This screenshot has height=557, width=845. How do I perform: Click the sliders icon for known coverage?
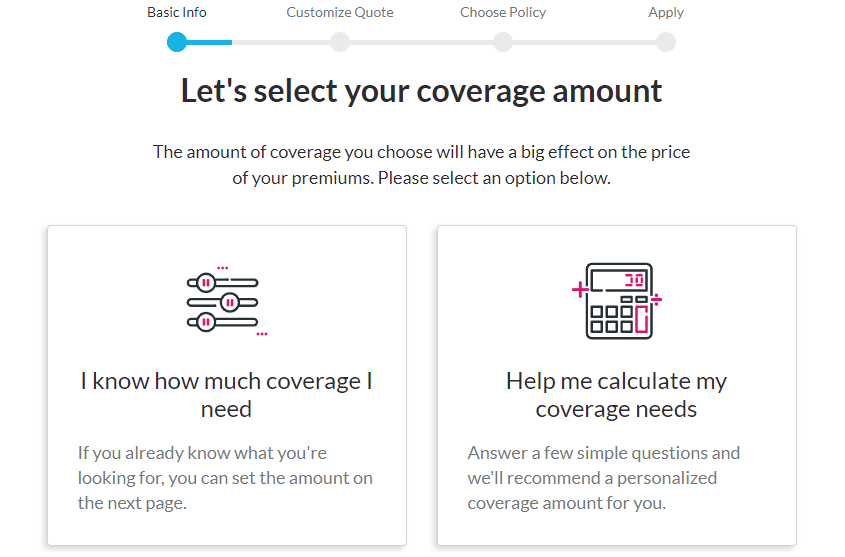227,301
